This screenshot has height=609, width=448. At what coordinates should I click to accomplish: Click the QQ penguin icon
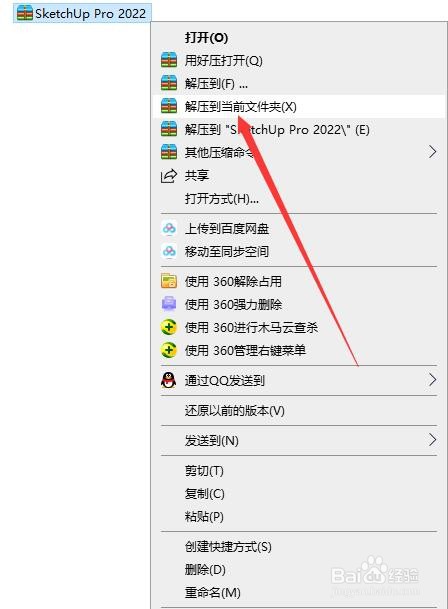169,380
